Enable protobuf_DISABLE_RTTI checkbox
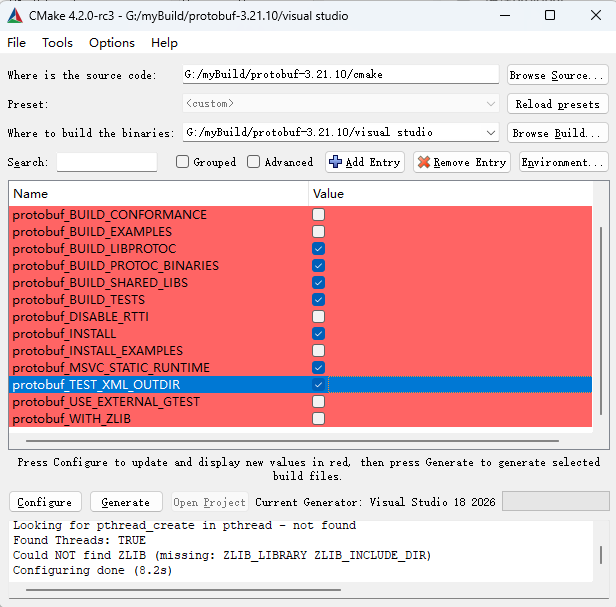 318,316
